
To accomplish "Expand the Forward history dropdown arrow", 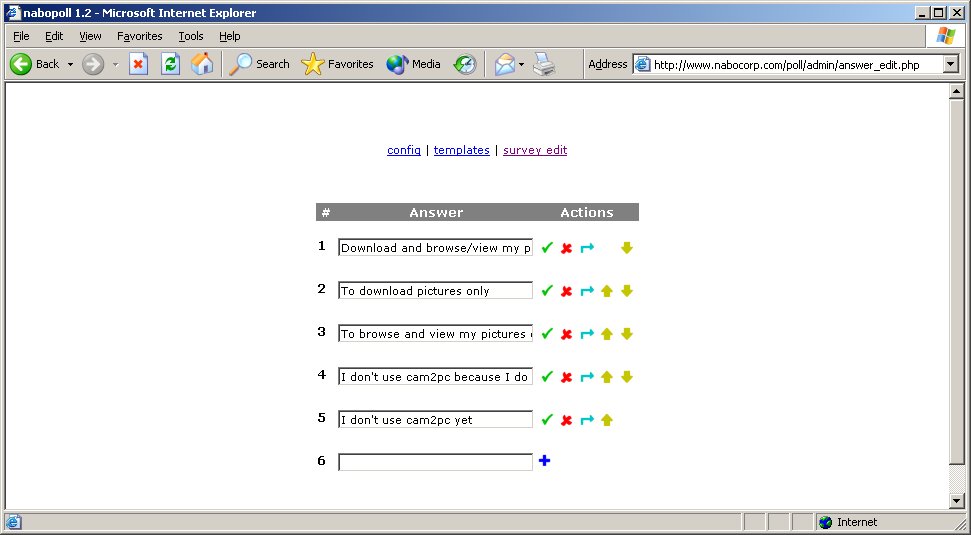I will pos(115,64).
